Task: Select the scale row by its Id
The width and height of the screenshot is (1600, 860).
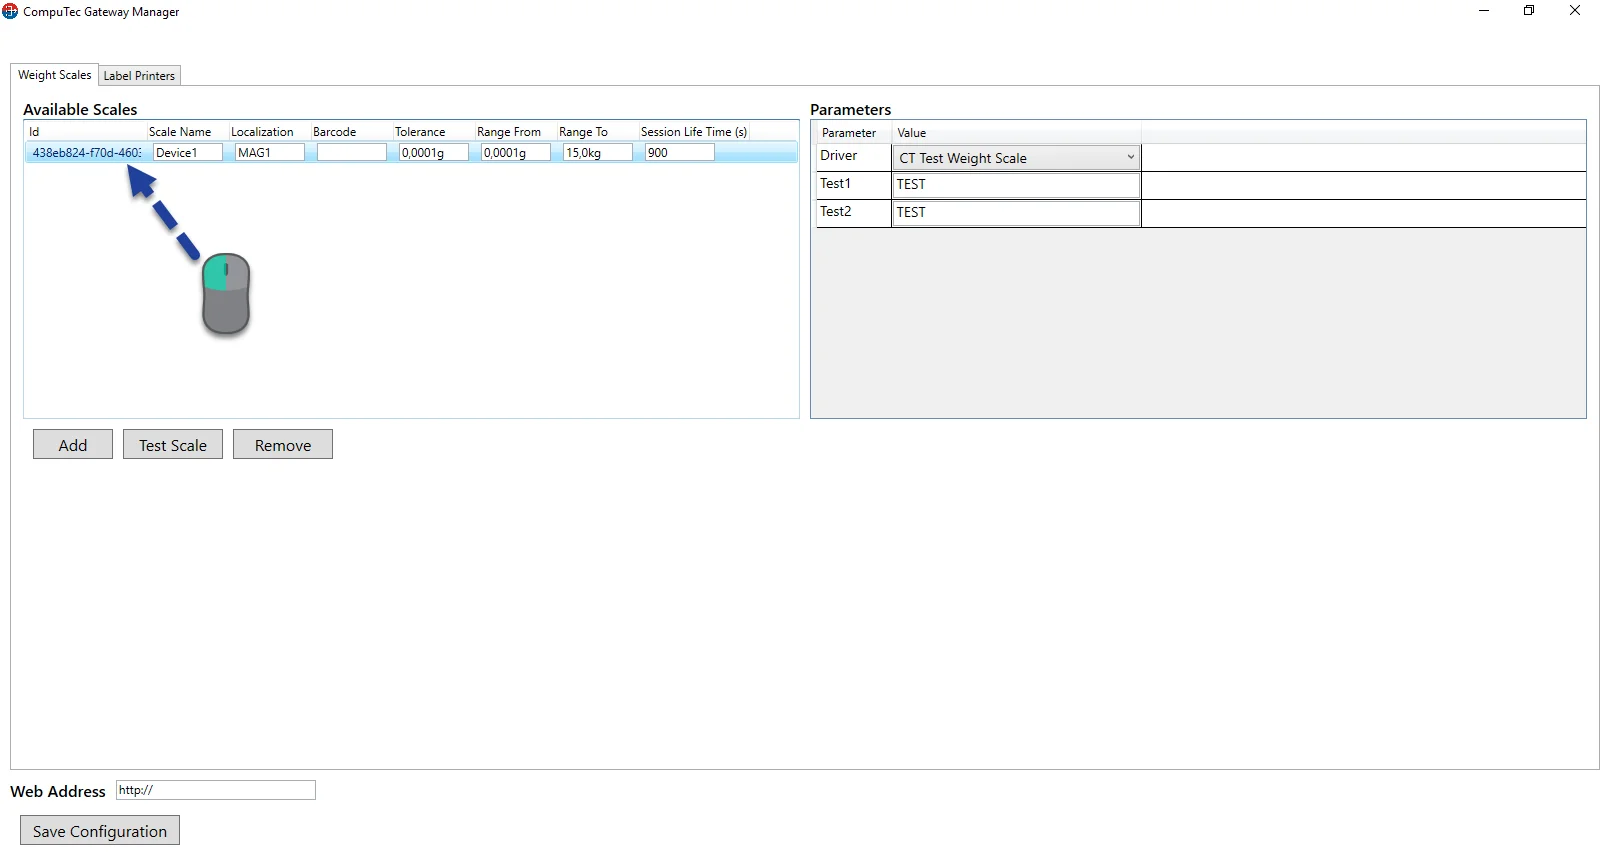Action: pos(86,153)
